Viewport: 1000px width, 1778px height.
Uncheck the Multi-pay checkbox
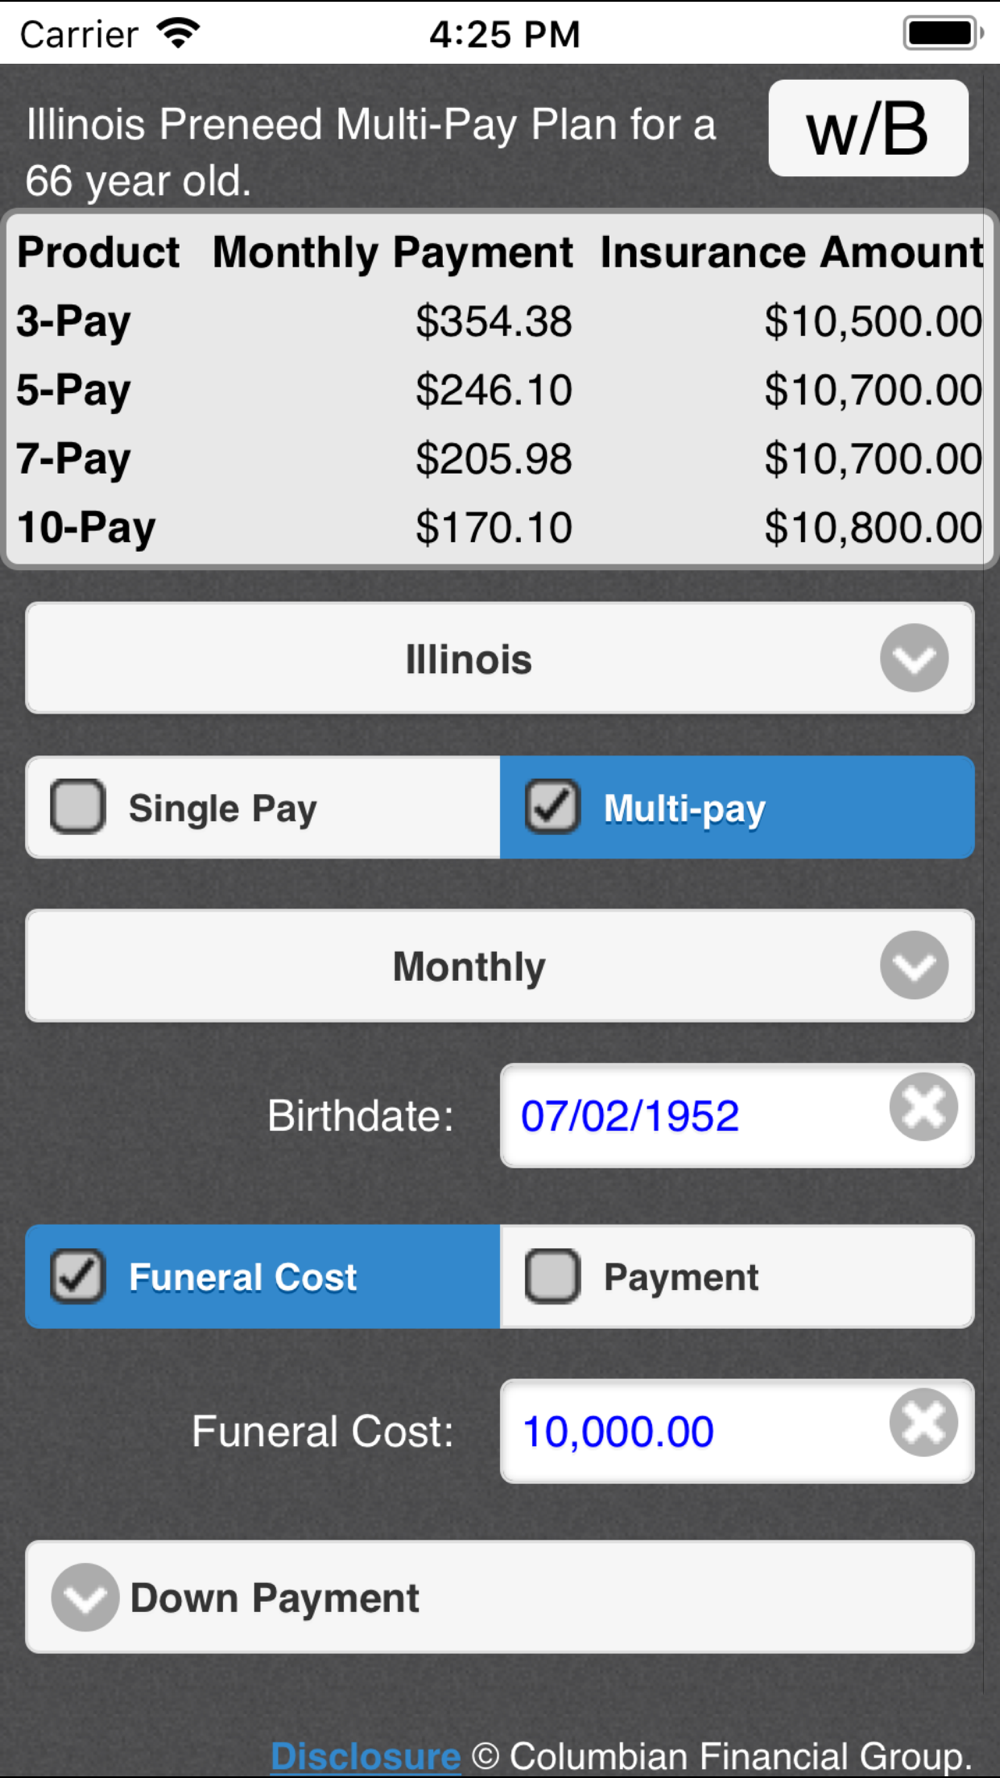(x=552, y=806)
